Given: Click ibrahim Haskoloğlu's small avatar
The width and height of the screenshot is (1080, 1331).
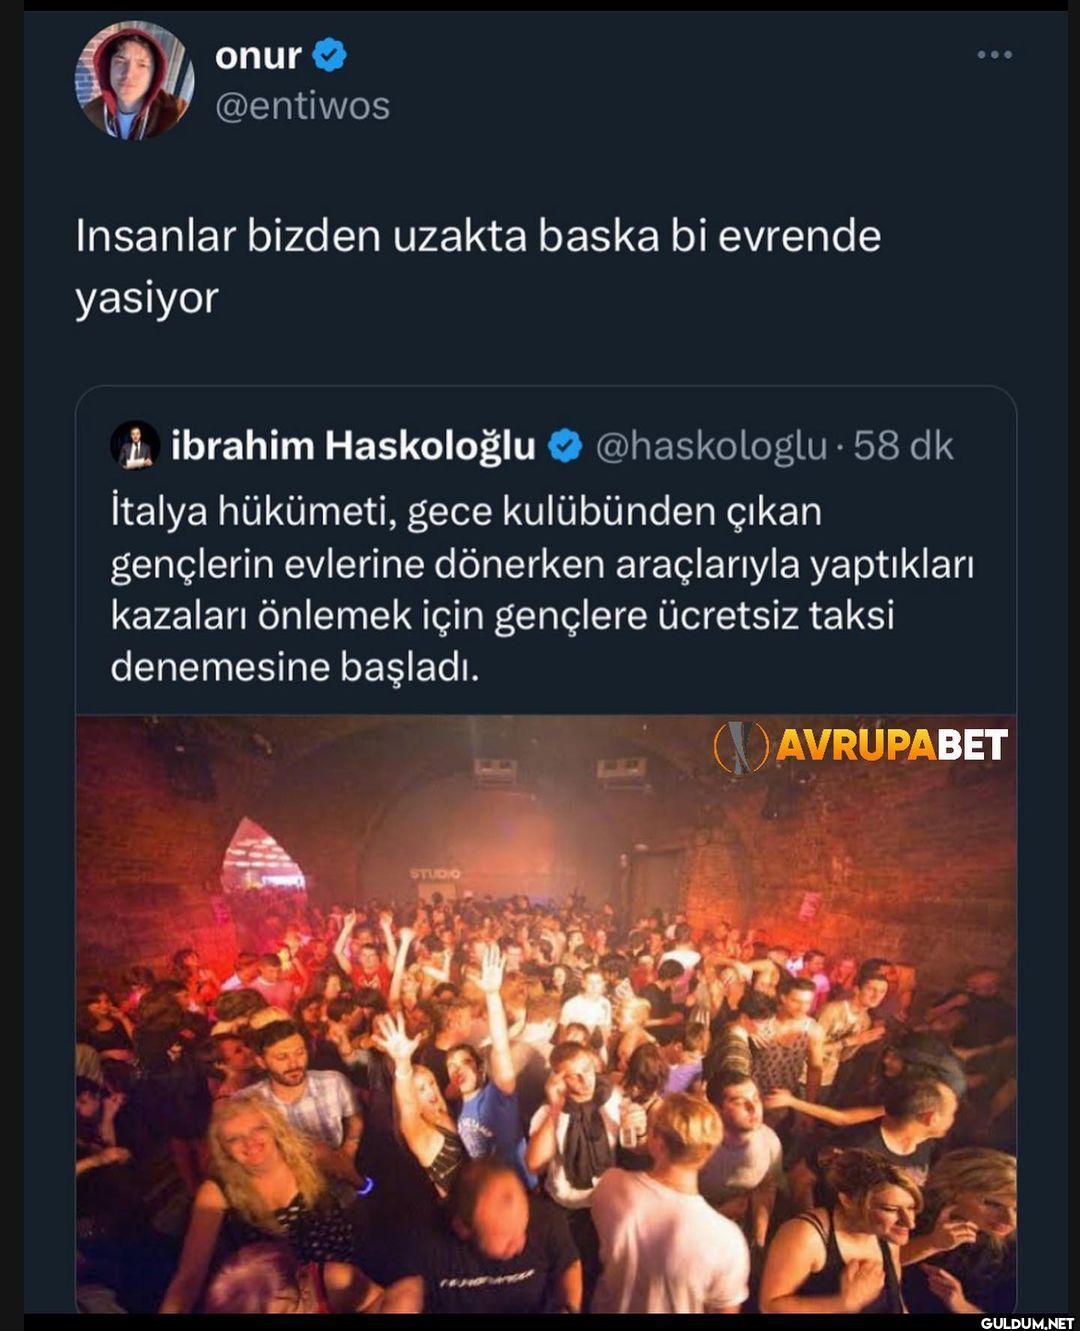Looking at the screenshot, I should point(135,445).
